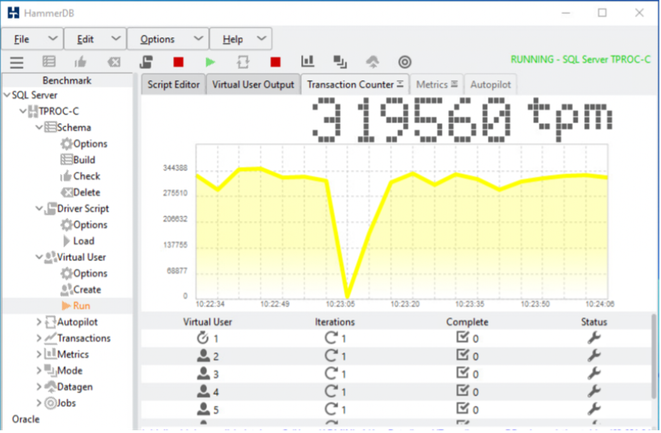This screenshot has width=661, height=433.
Task: Click the first red stop square toolbar icon
Action: tap(178, 62)
